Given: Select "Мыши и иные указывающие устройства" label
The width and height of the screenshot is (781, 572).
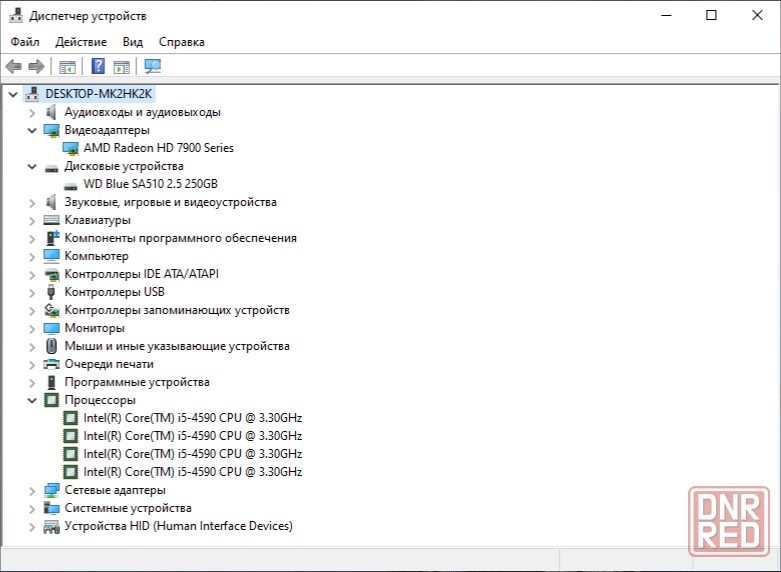Looking at the screenshot, I should click(177, 346).
